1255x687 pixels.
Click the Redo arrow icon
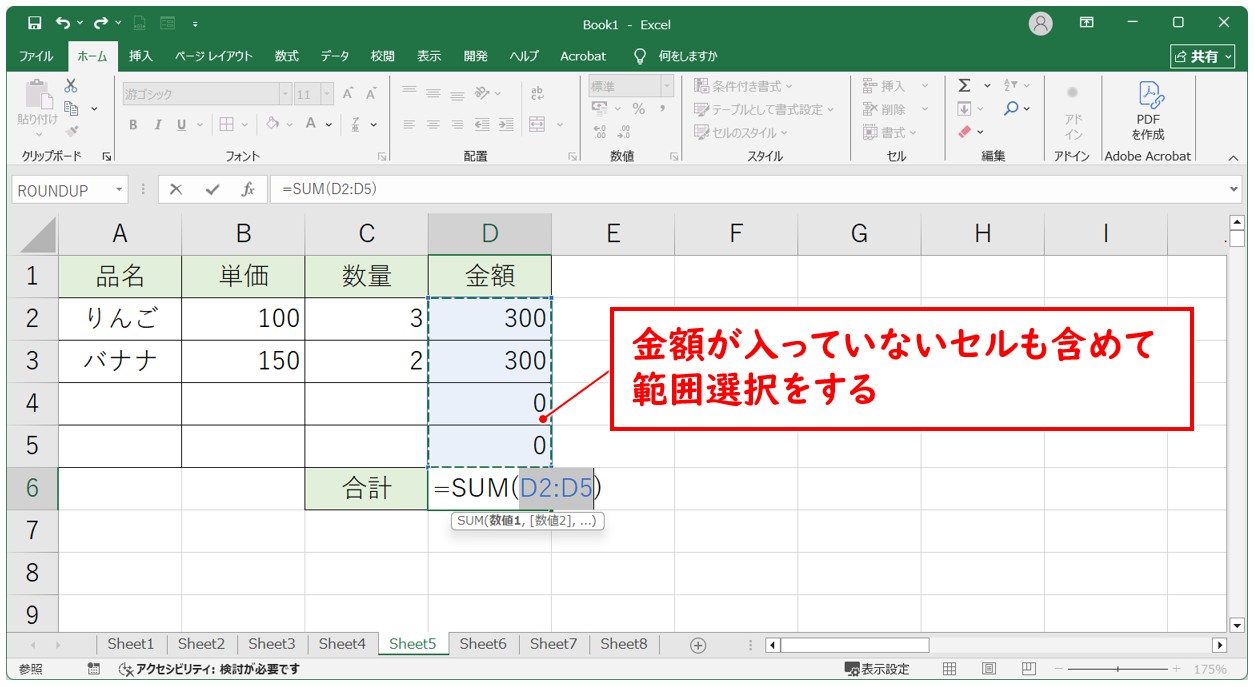[x=101, y=23]
